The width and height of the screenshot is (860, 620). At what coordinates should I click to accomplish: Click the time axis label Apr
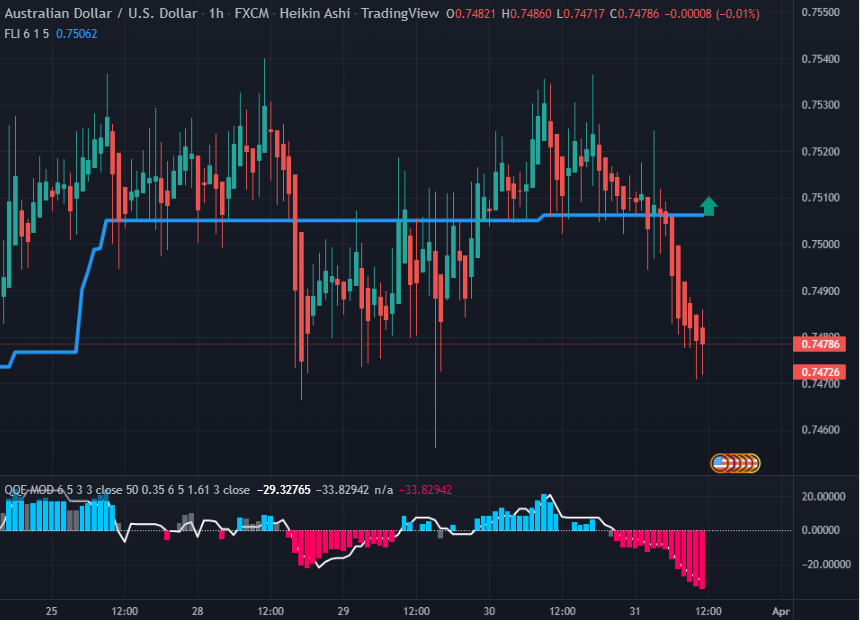click(780, 611)
